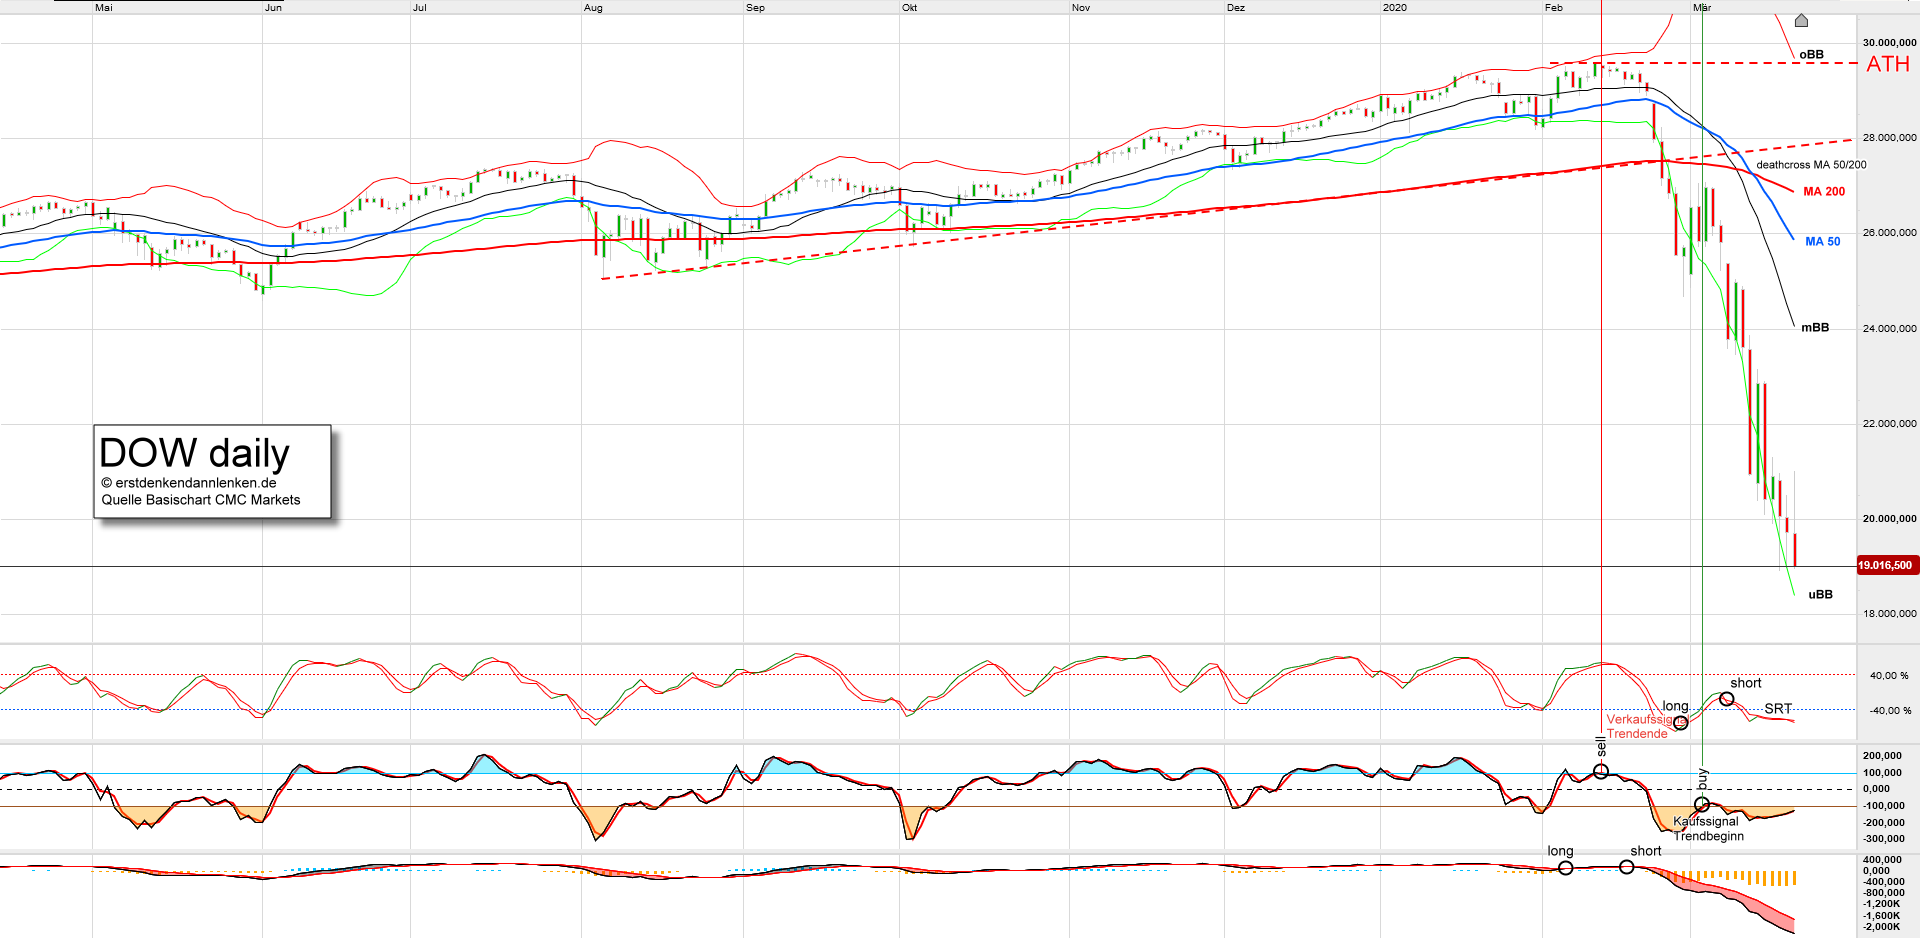Click the SRT label in oscillator panel

pos(1778,709)
